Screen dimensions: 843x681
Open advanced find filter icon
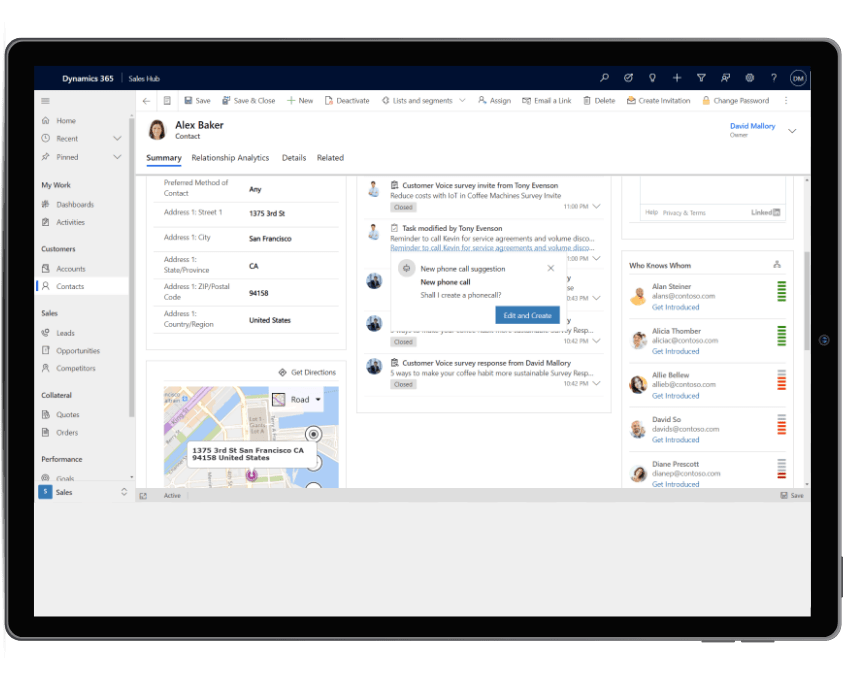click(x=701, y=78)
